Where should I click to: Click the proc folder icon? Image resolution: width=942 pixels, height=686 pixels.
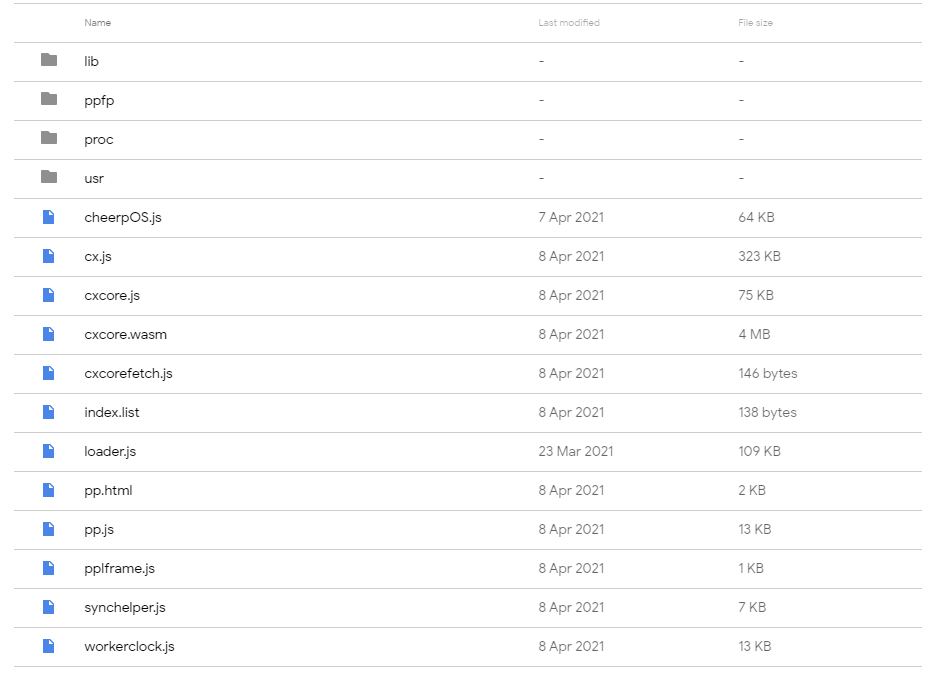coord(49,139)
